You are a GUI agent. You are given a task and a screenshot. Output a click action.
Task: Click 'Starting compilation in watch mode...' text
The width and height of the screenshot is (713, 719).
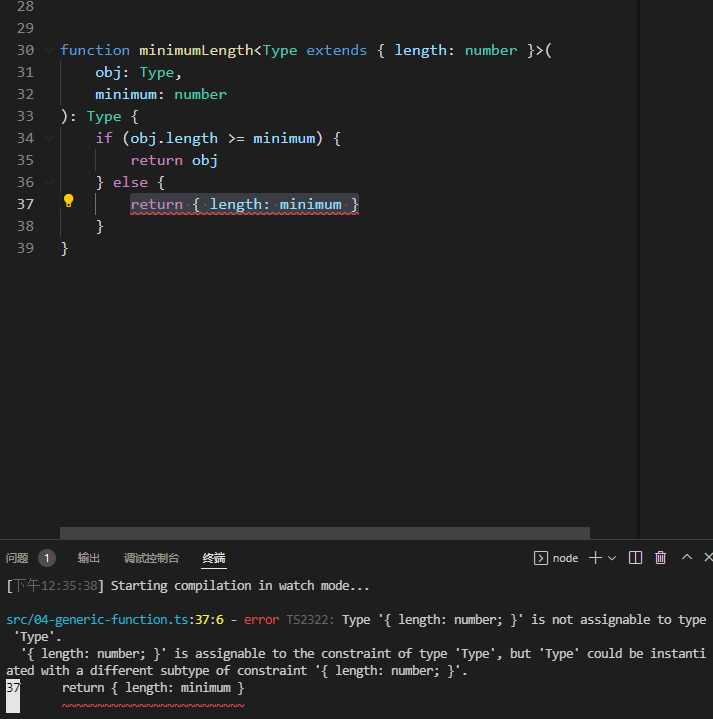click(x=240, y=586)
